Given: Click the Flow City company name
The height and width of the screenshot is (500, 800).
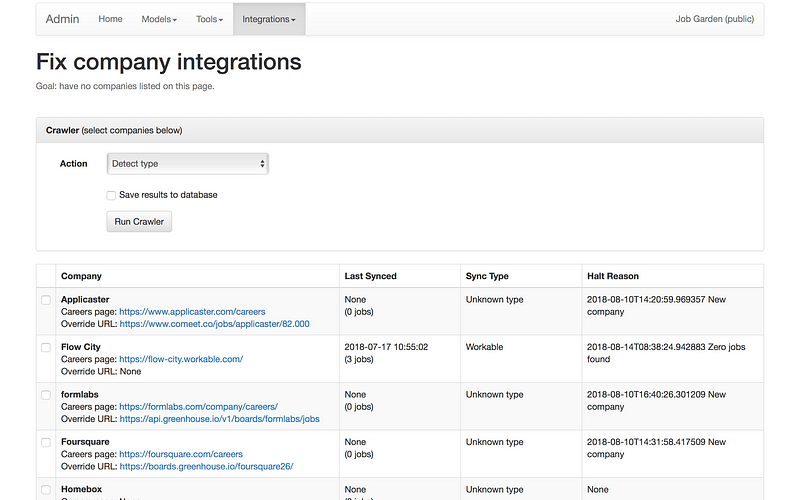Looking at the screenshot, I should (x=81, y=347).
